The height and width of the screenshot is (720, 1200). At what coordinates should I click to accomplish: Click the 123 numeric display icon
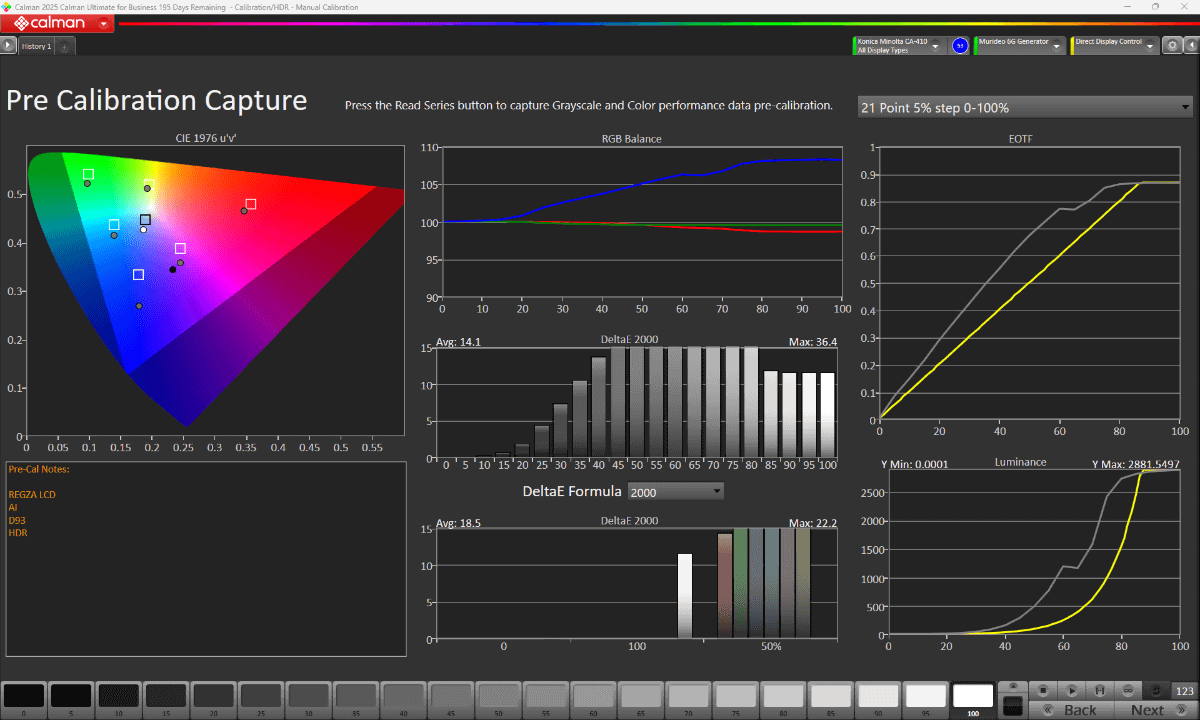click(x=1185, y=690)
